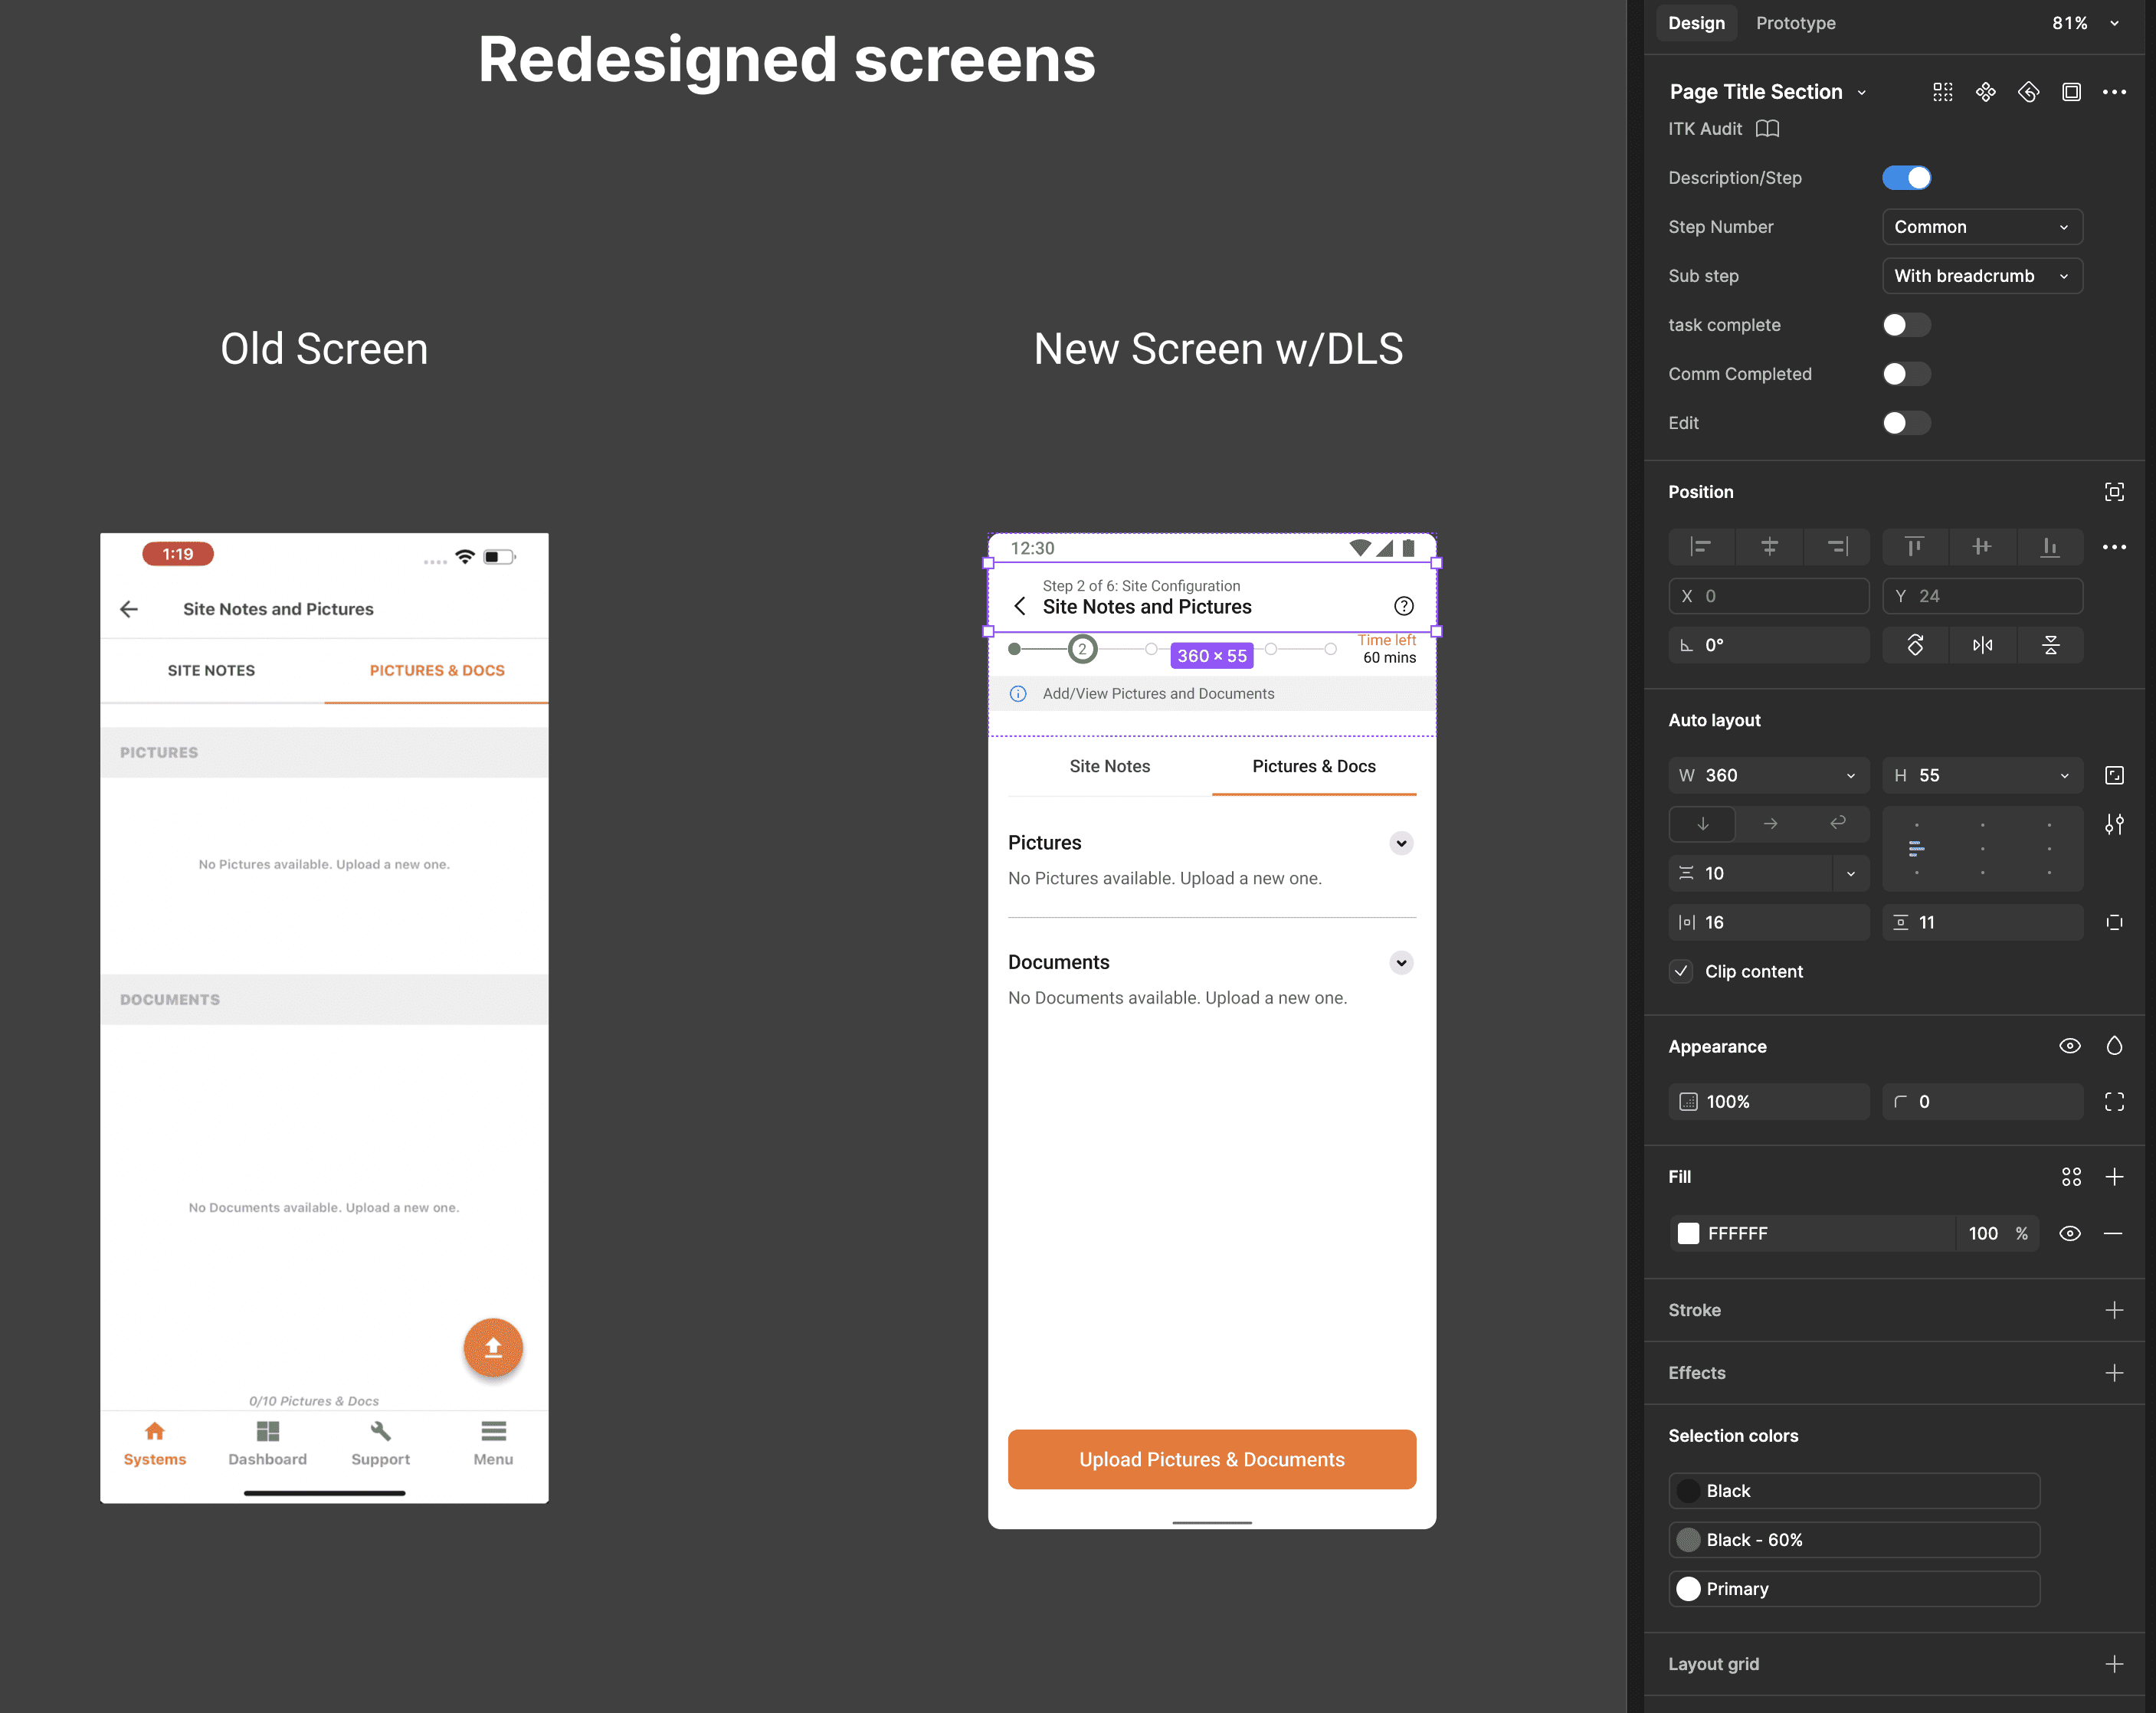Click flip horizontal icon in Position
Screen dimensions: 2156x1713
tap(1982, 645)
